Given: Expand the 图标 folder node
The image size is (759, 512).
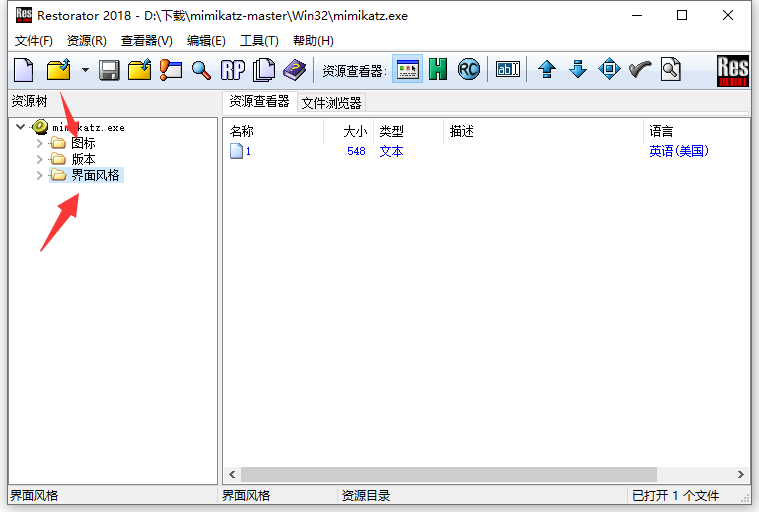Looking at the screenshot, I should point(40,143).
